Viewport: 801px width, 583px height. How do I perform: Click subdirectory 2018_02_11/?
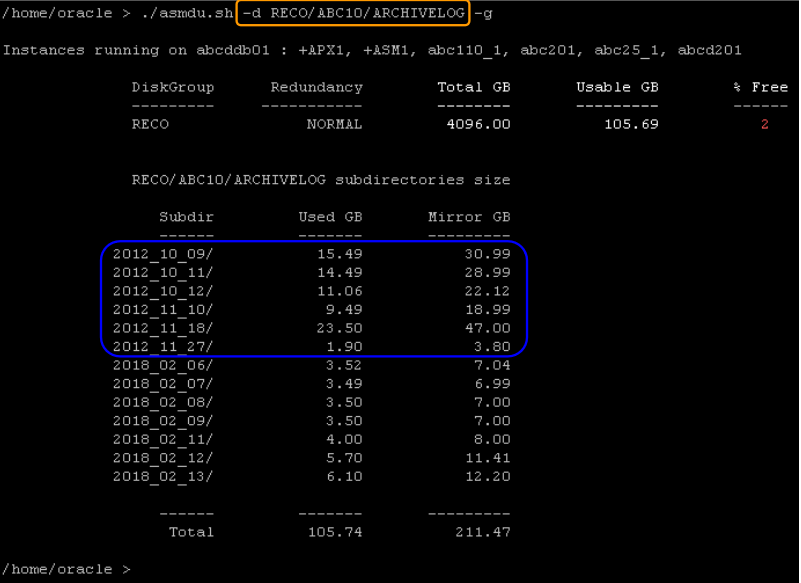tap(162, 439)
